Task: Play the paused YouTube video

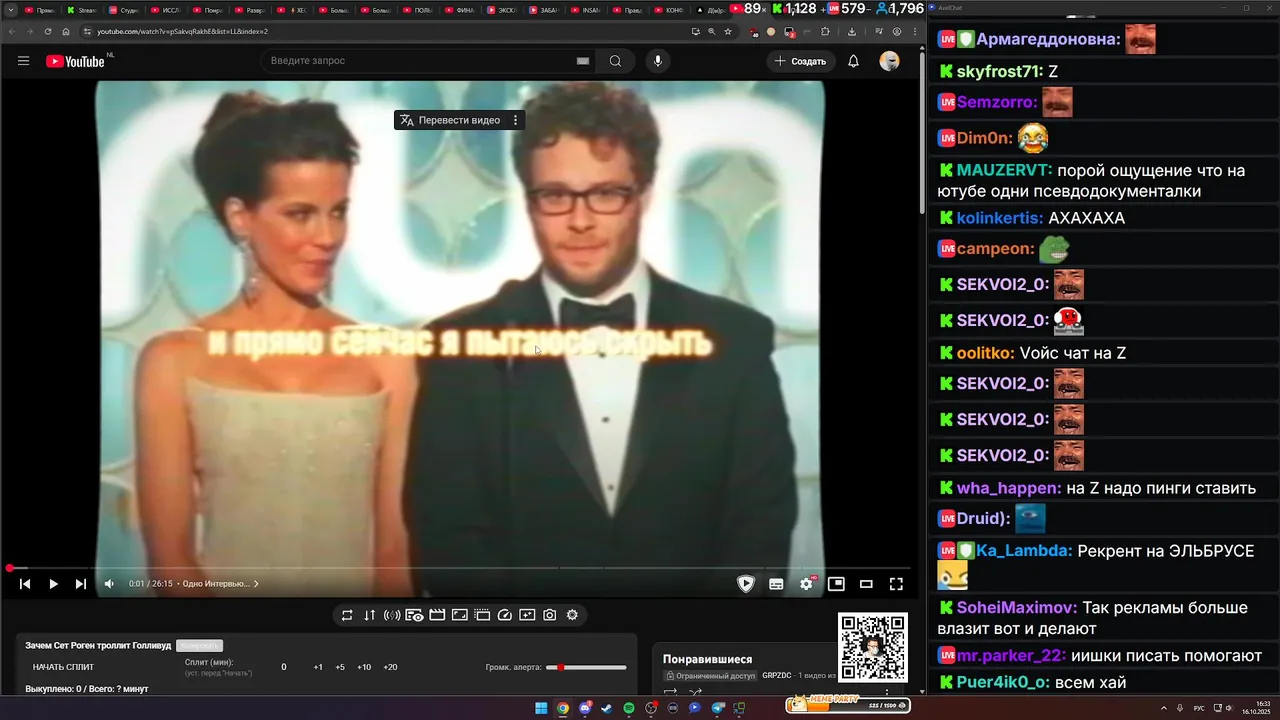Action: click(53, 584)
